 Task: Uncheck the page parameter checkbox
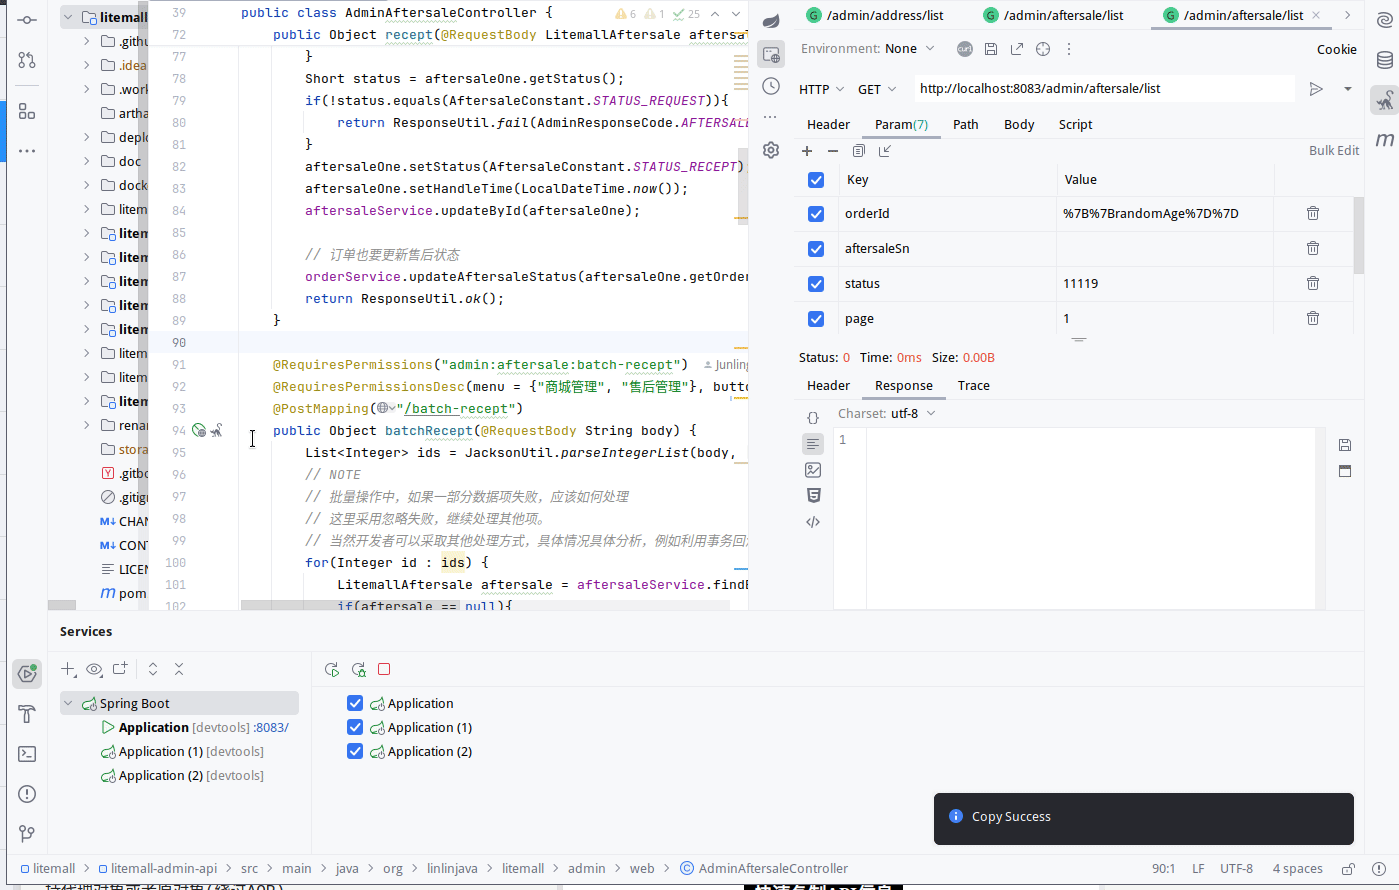tap(816, 319)
